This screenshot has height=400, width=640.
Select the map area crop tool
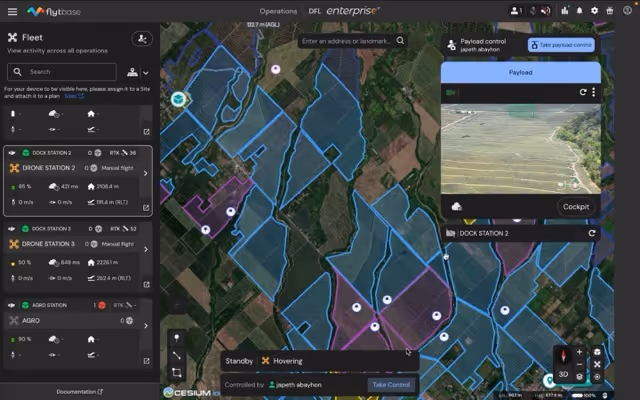(177, 372)
